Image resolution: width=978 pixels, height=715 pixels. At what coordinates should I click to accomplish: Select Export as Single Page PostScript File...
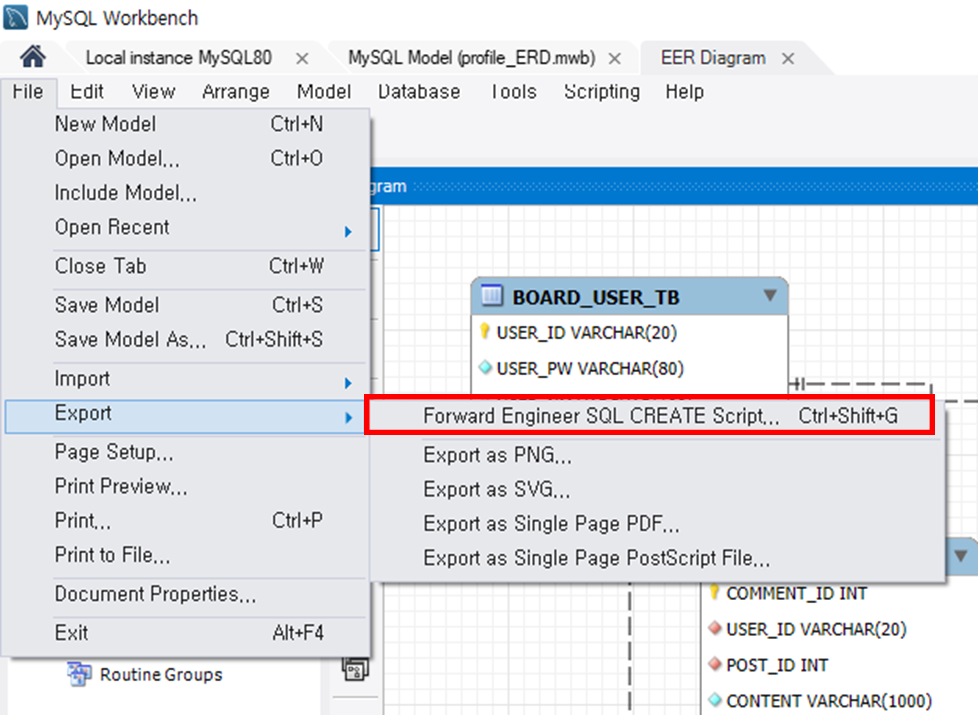tap(657, 558)
